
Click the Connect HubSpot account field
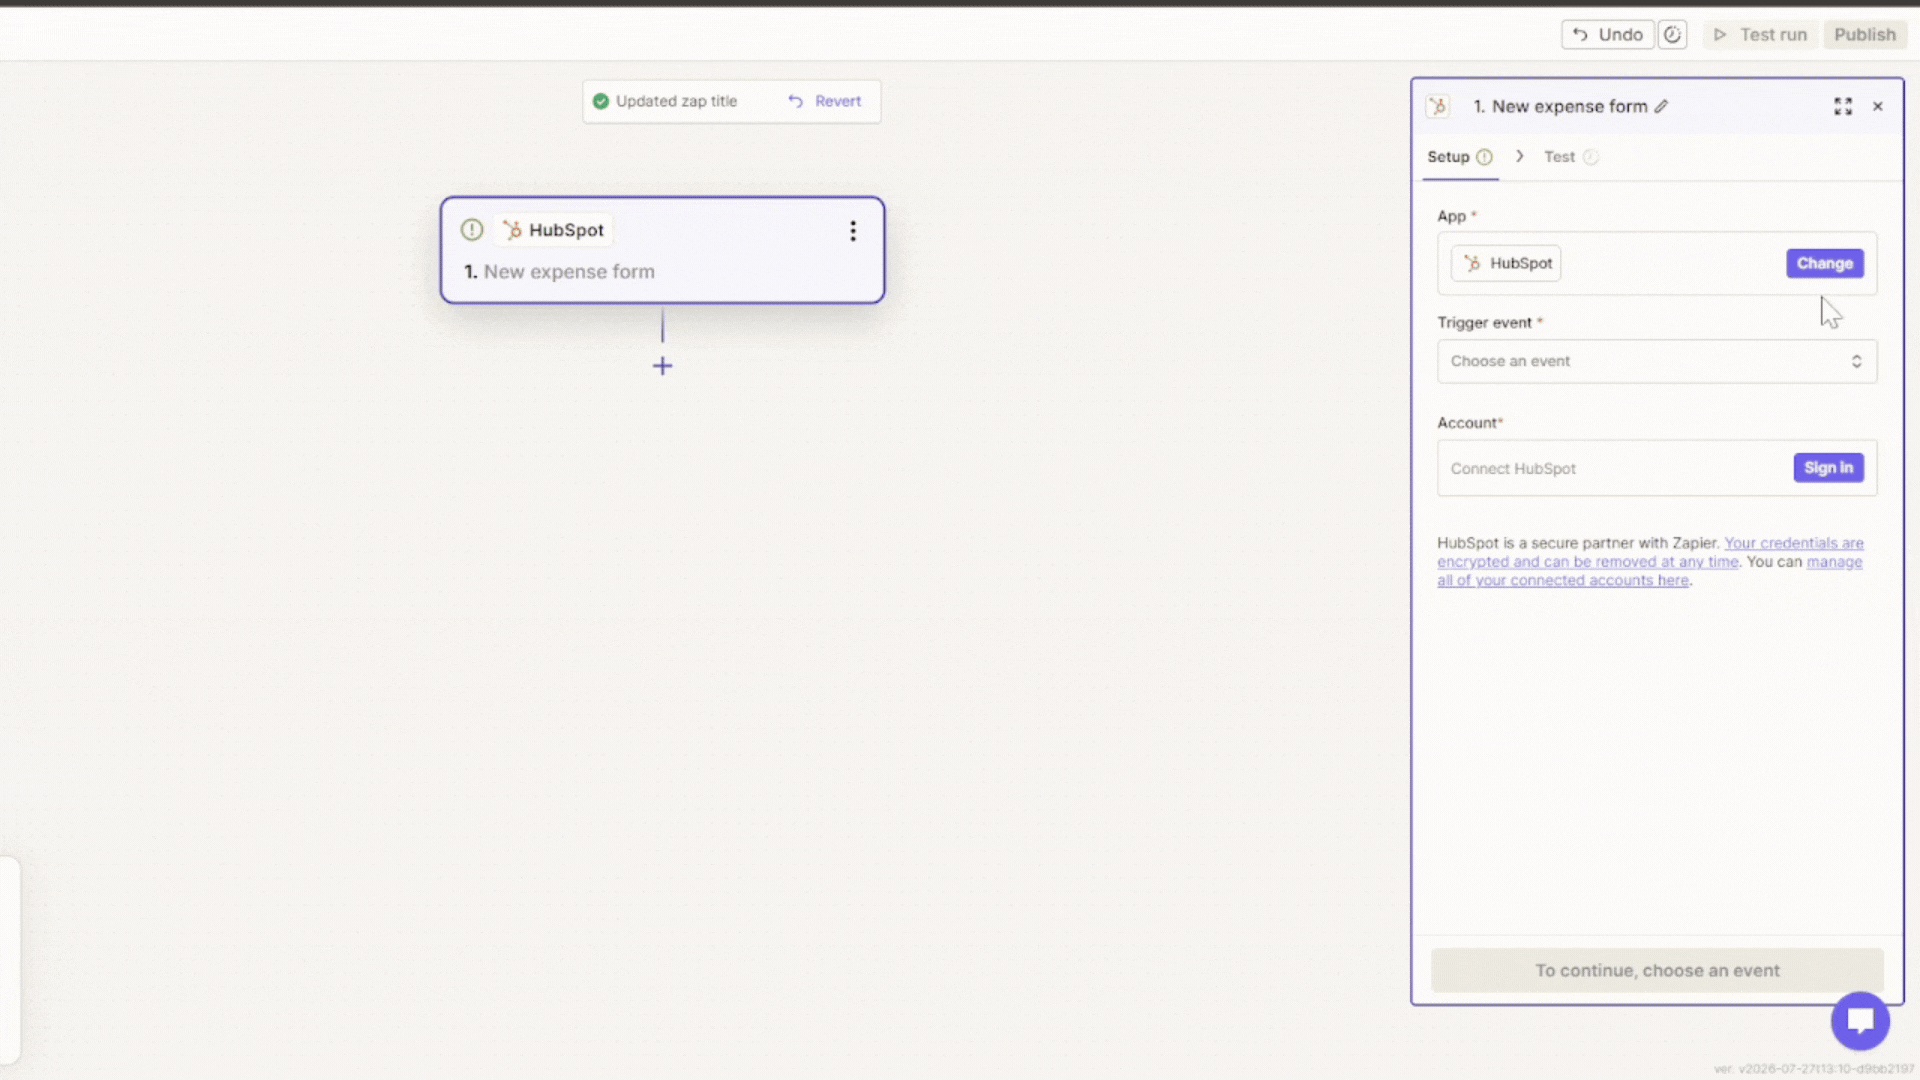coord(1656,468)
